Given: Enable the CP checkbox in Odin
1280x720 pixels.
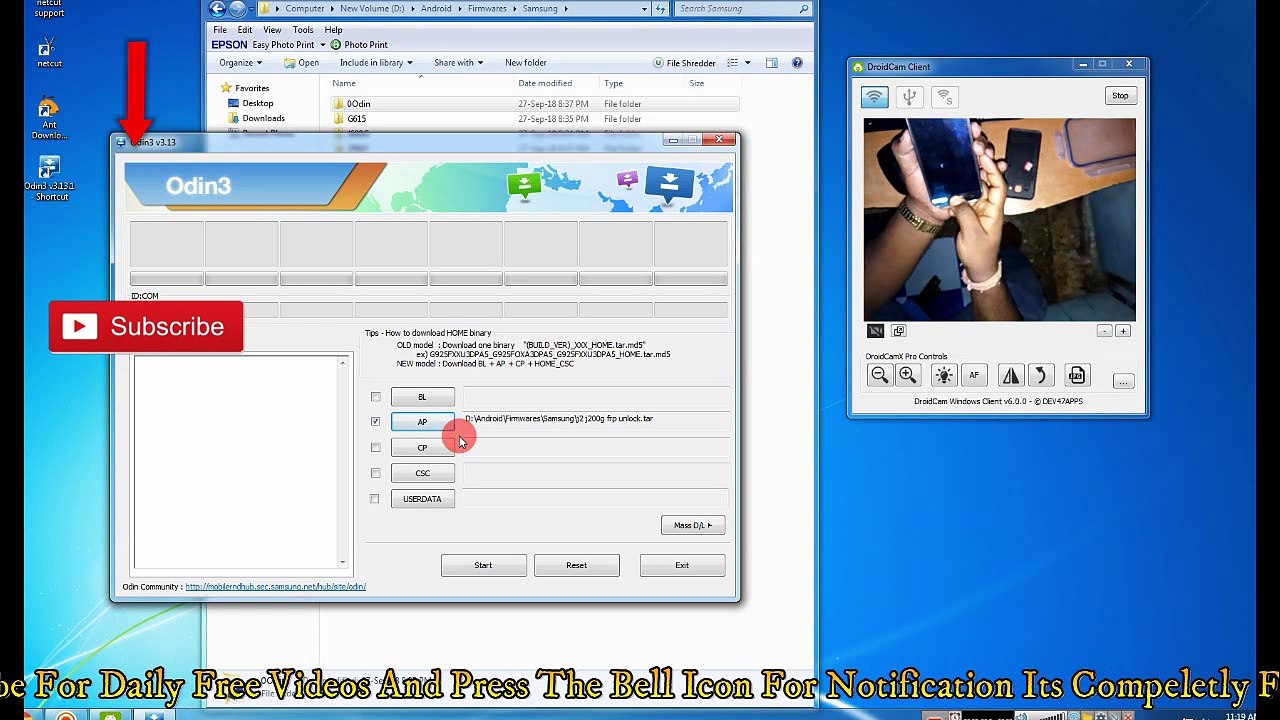Looking at the screenshot, I should (375, 448).
